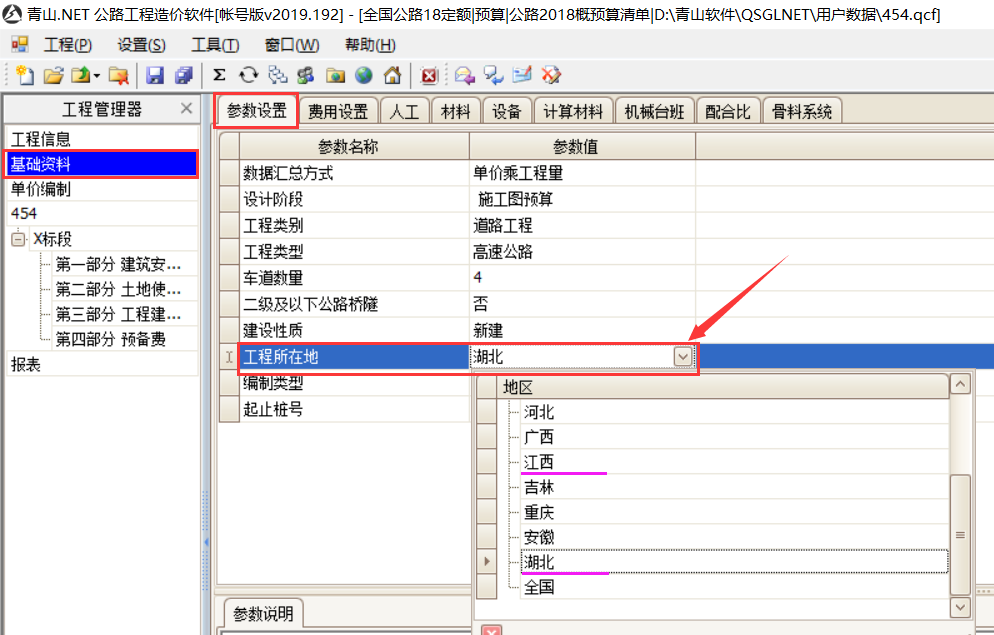The width and height of the screenshot is (994, 635).
Task: Click the house home icon
Action: 392,75
